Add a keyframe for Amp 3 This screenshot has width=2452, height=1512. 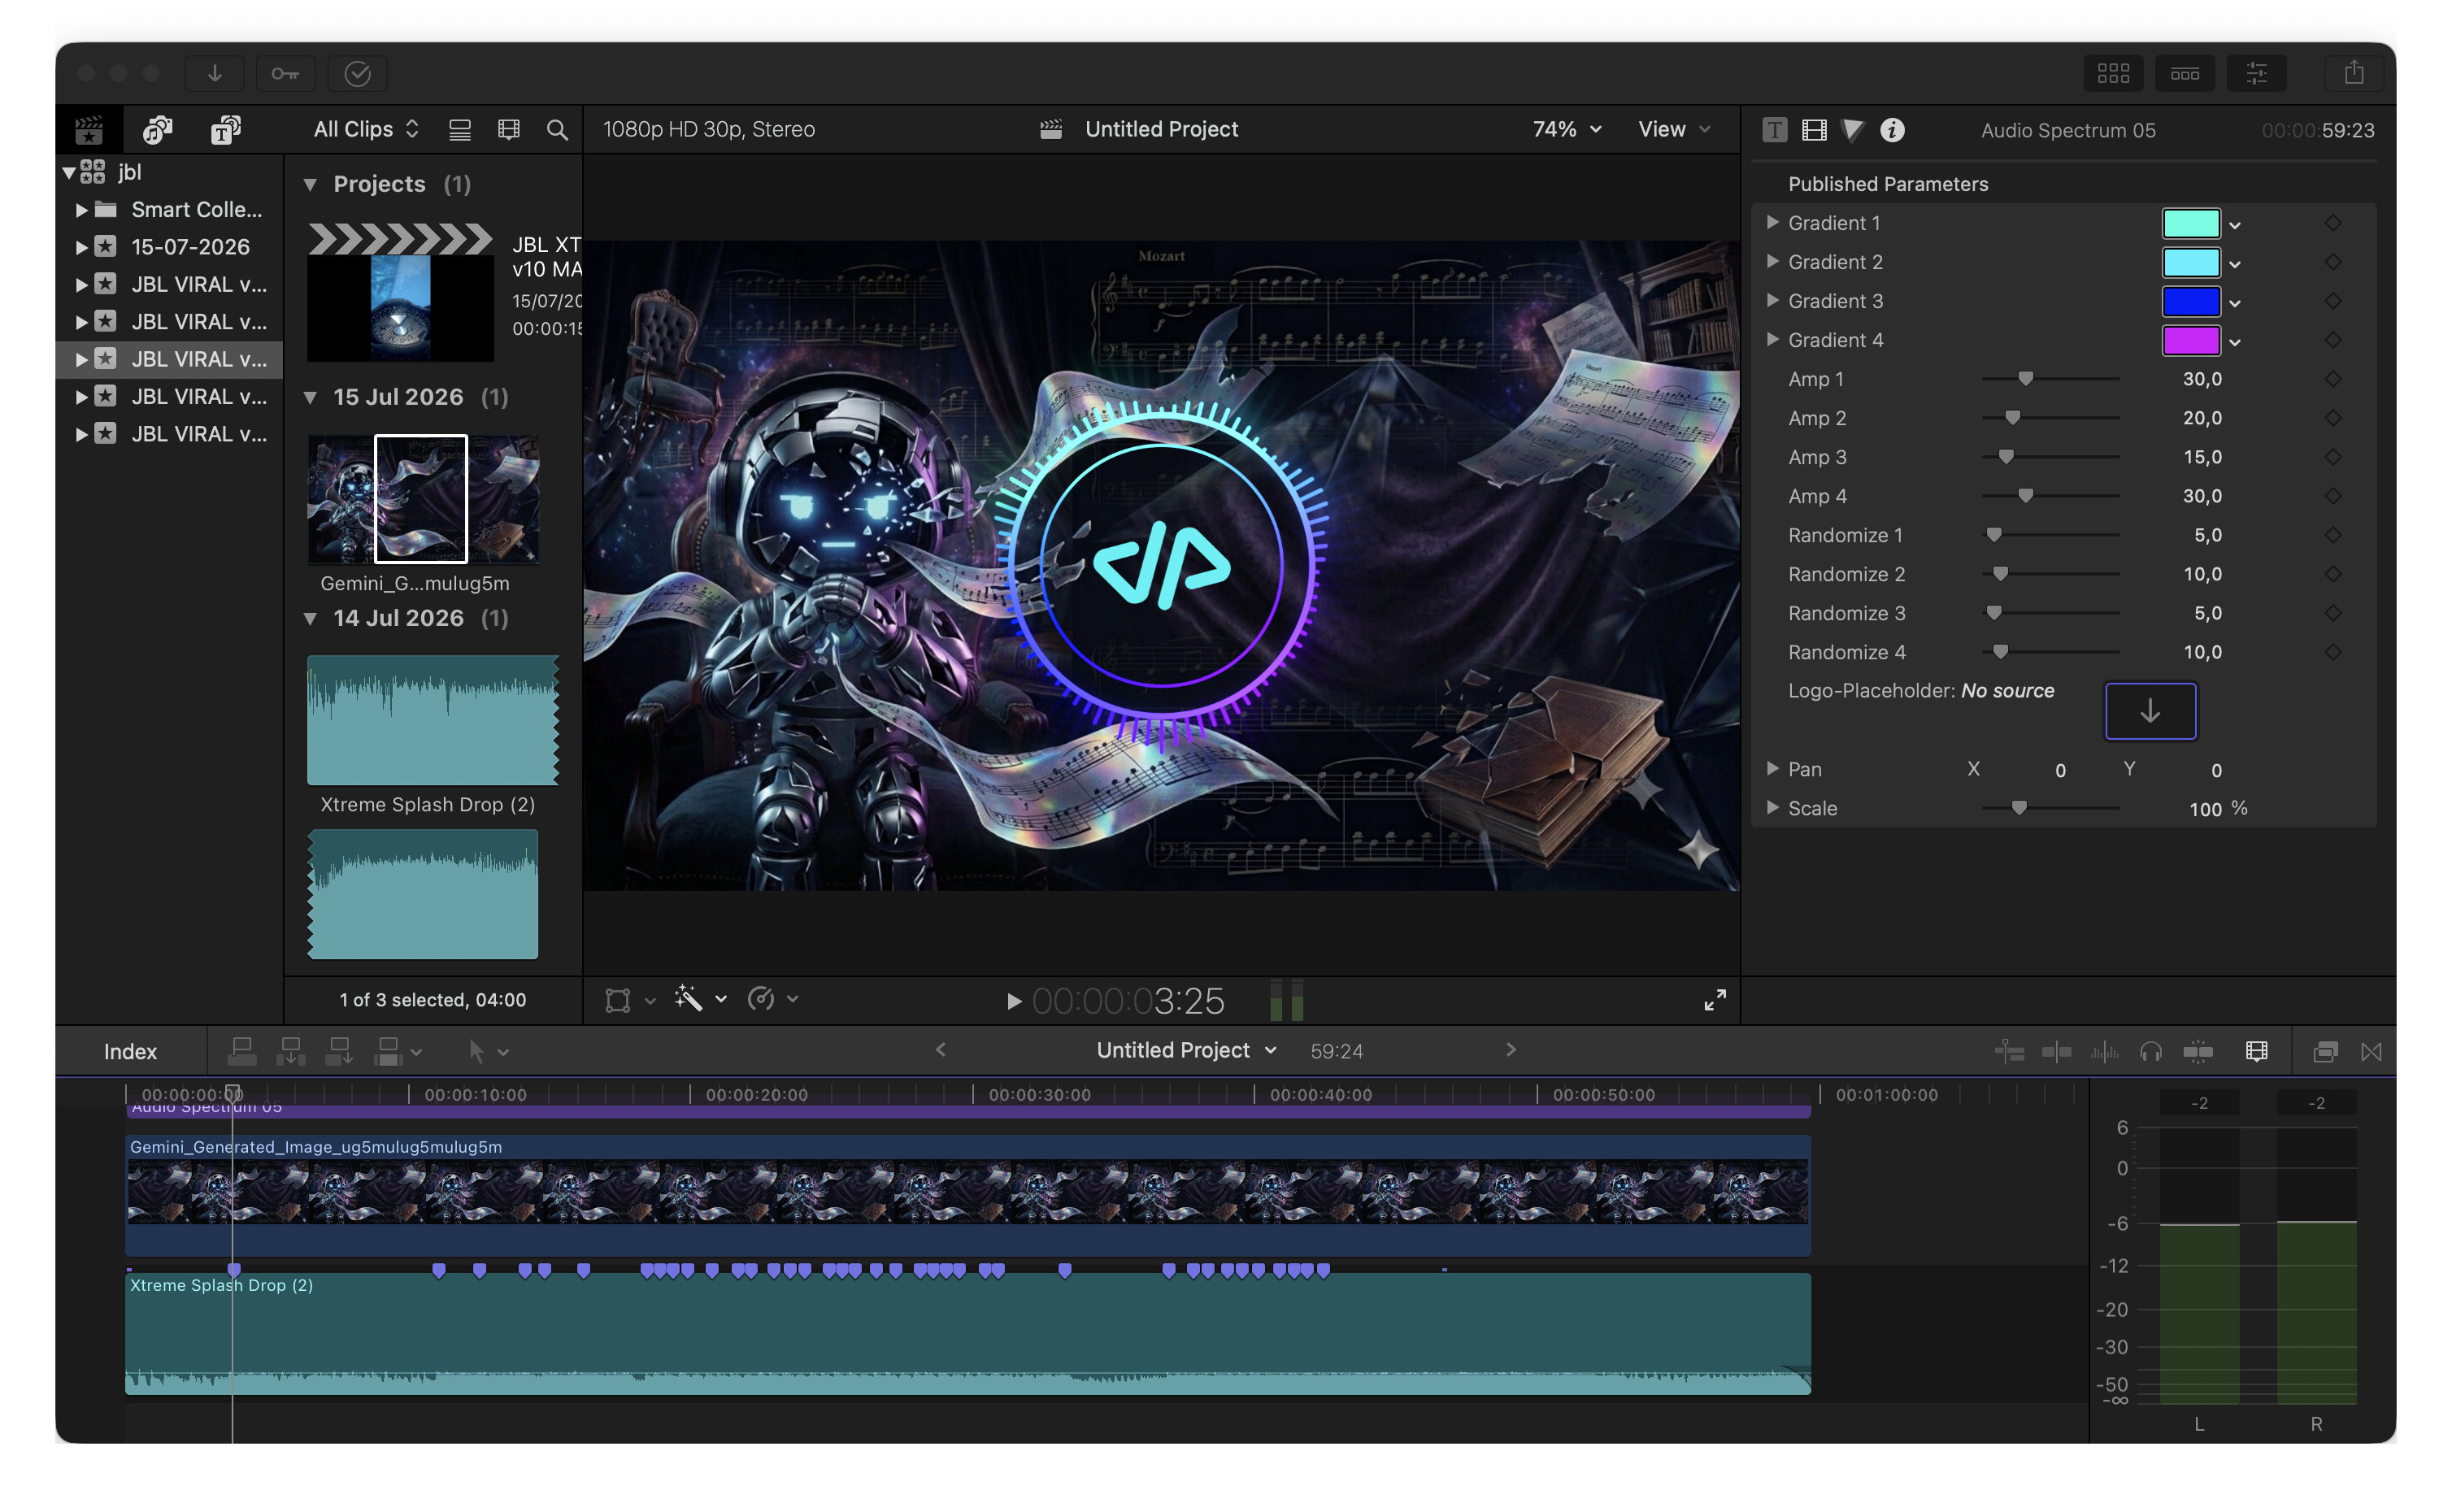2332,457
